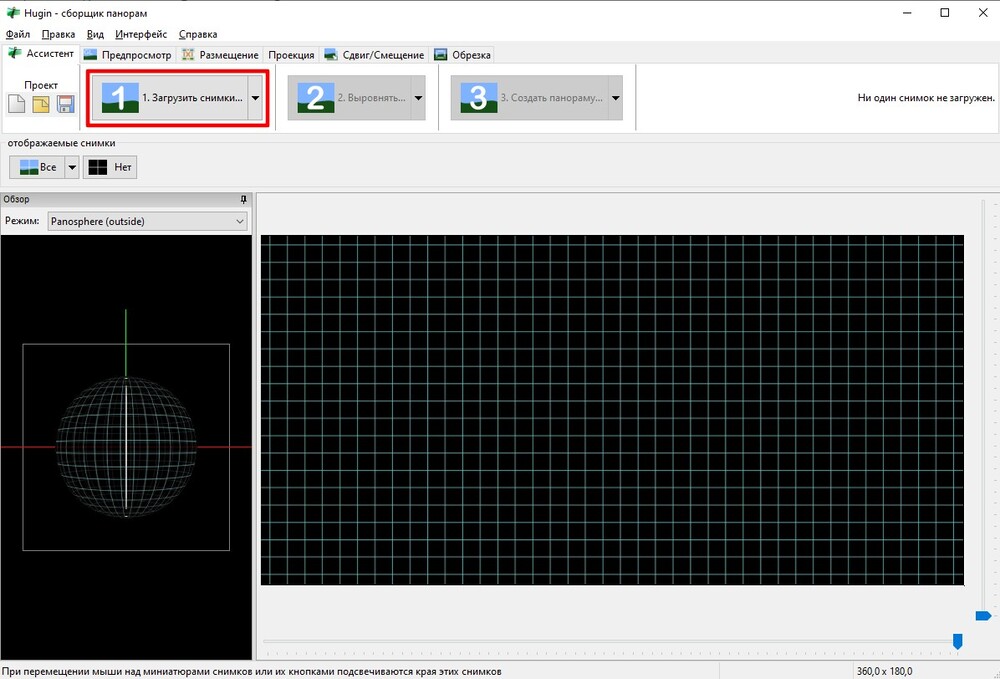This screenshot has height=679, width=1000.
Task: Click the Hugin icon in the title bar
Action: (12, 12)
